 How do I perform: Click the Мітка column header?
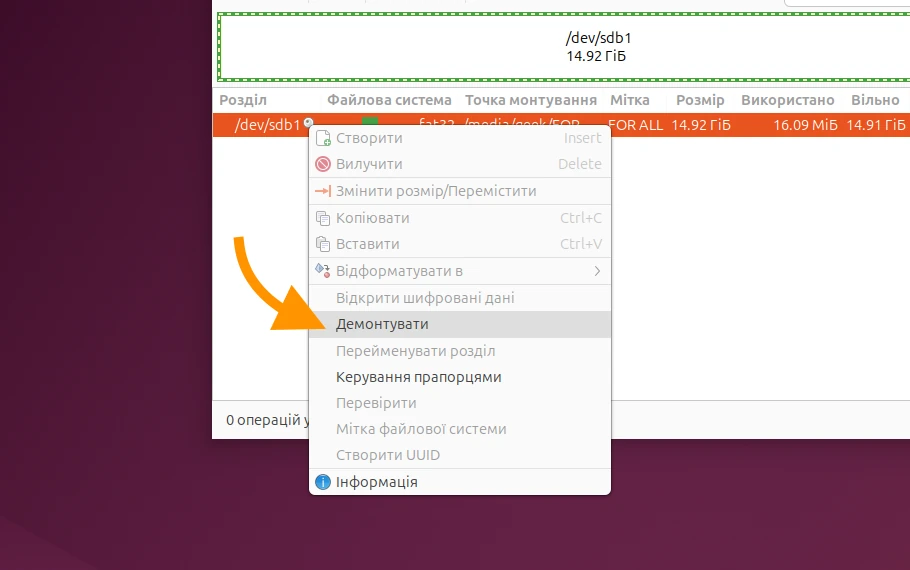pos(630,100)
